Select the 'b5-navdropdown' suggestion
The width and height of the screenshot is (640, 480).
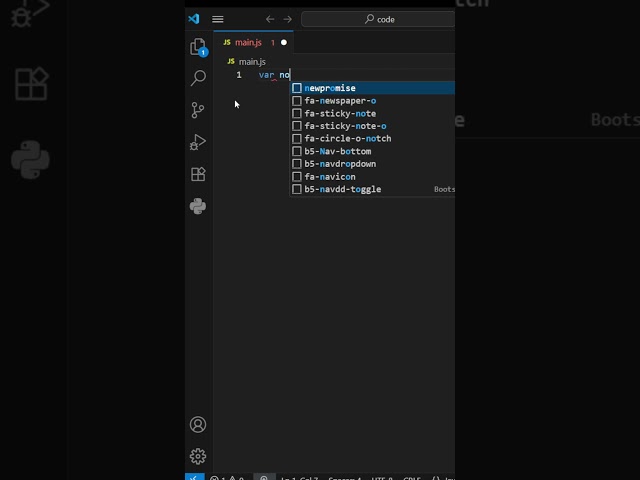click(372, 164)
